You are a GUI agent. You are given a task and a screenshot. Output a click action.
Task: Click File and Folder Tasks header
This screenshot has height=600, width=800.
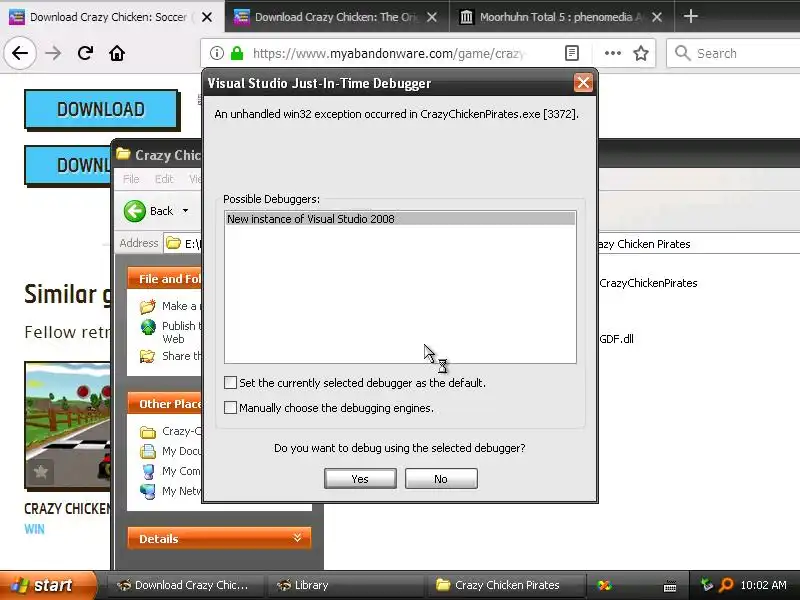[164, 279]
